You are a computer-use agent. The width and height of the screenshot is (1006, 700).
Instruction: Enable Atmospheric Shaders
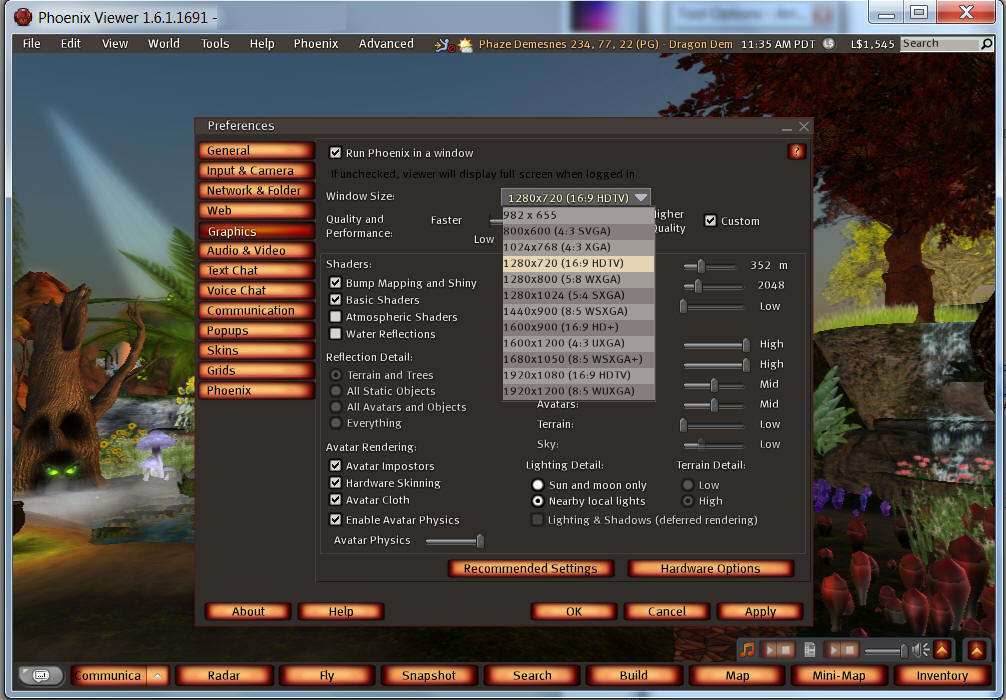coord(335,316)
